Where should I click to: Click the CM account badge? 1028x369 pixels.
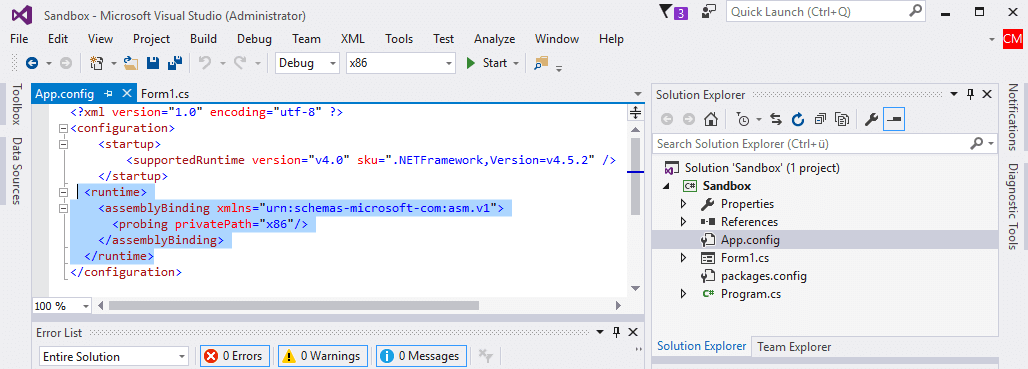(1012, 39)
